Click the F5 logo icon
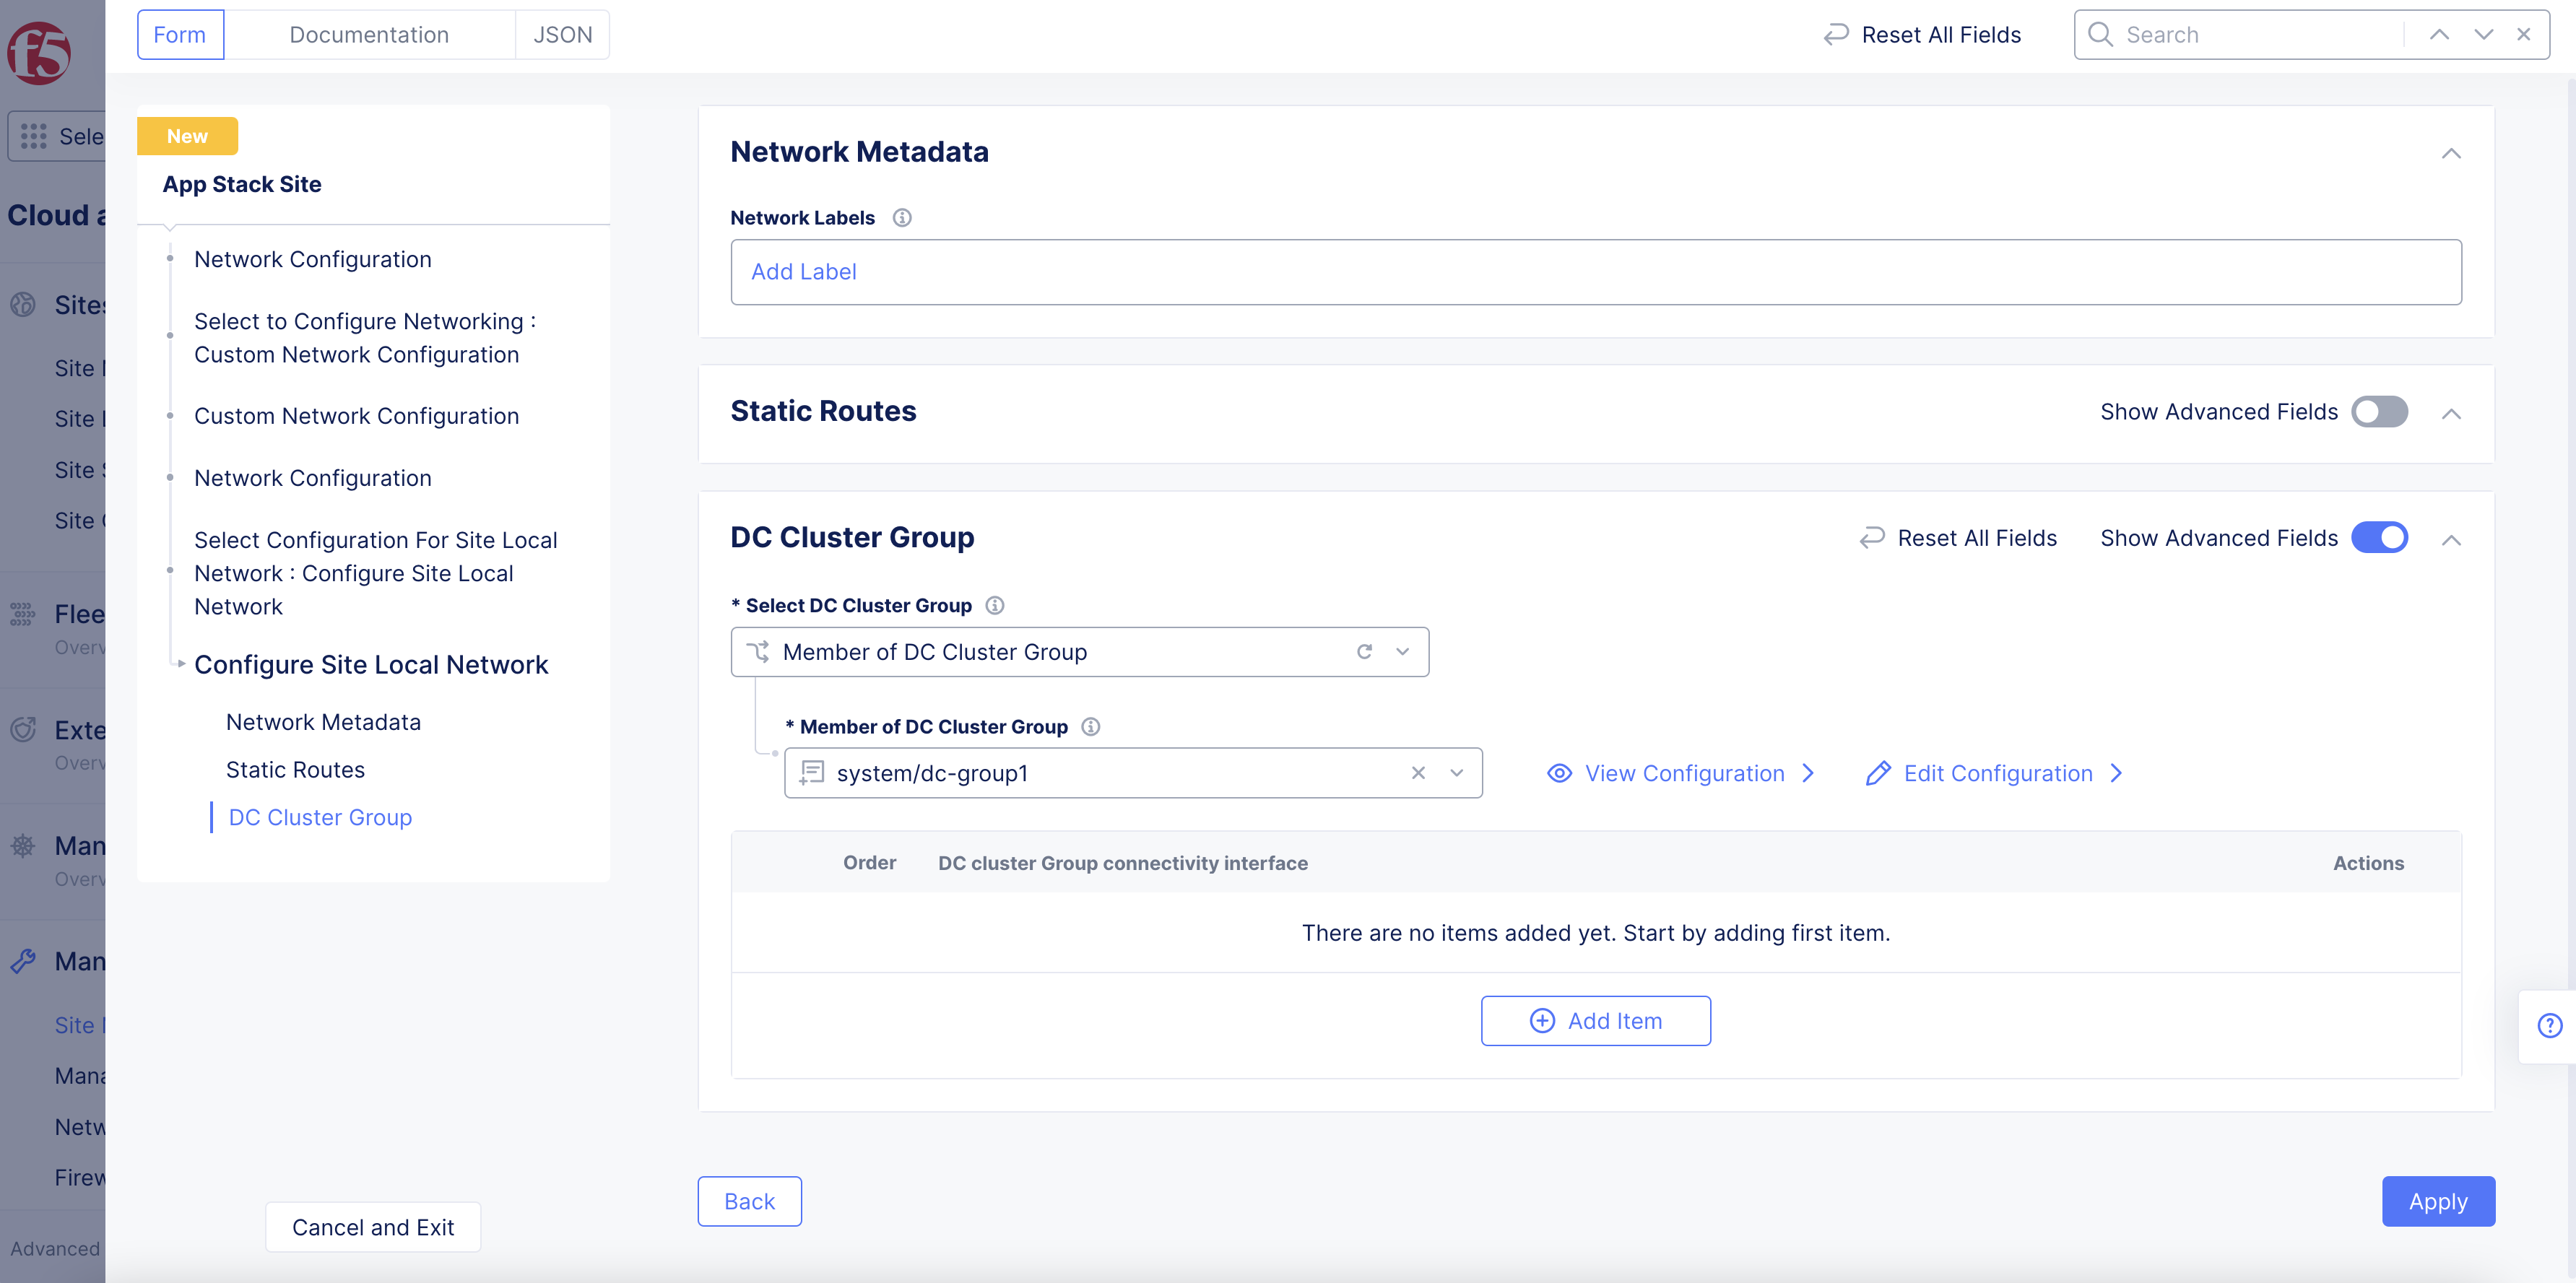Image resolution: width=2576 pixels, height=1283 pixels. pyautogui.click(x=39, y=53)
